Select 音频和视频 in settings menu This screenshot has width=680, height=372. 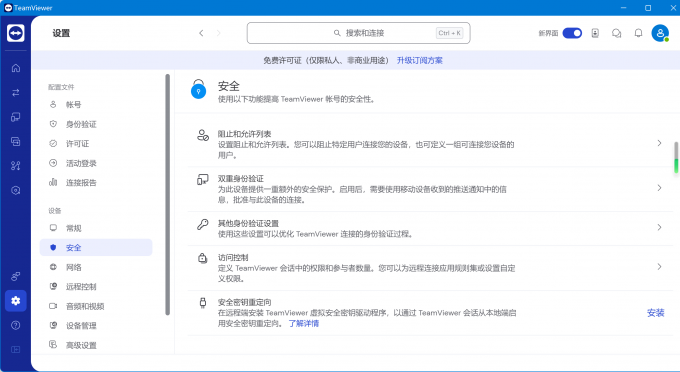(96, 306)
